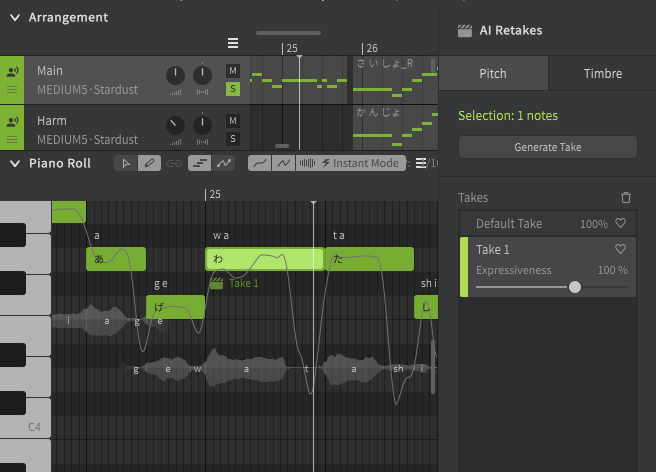Viewport: 656px width, 472px height.
Task: Click the Harm track voice icon
Action: (x=12, y=122)
